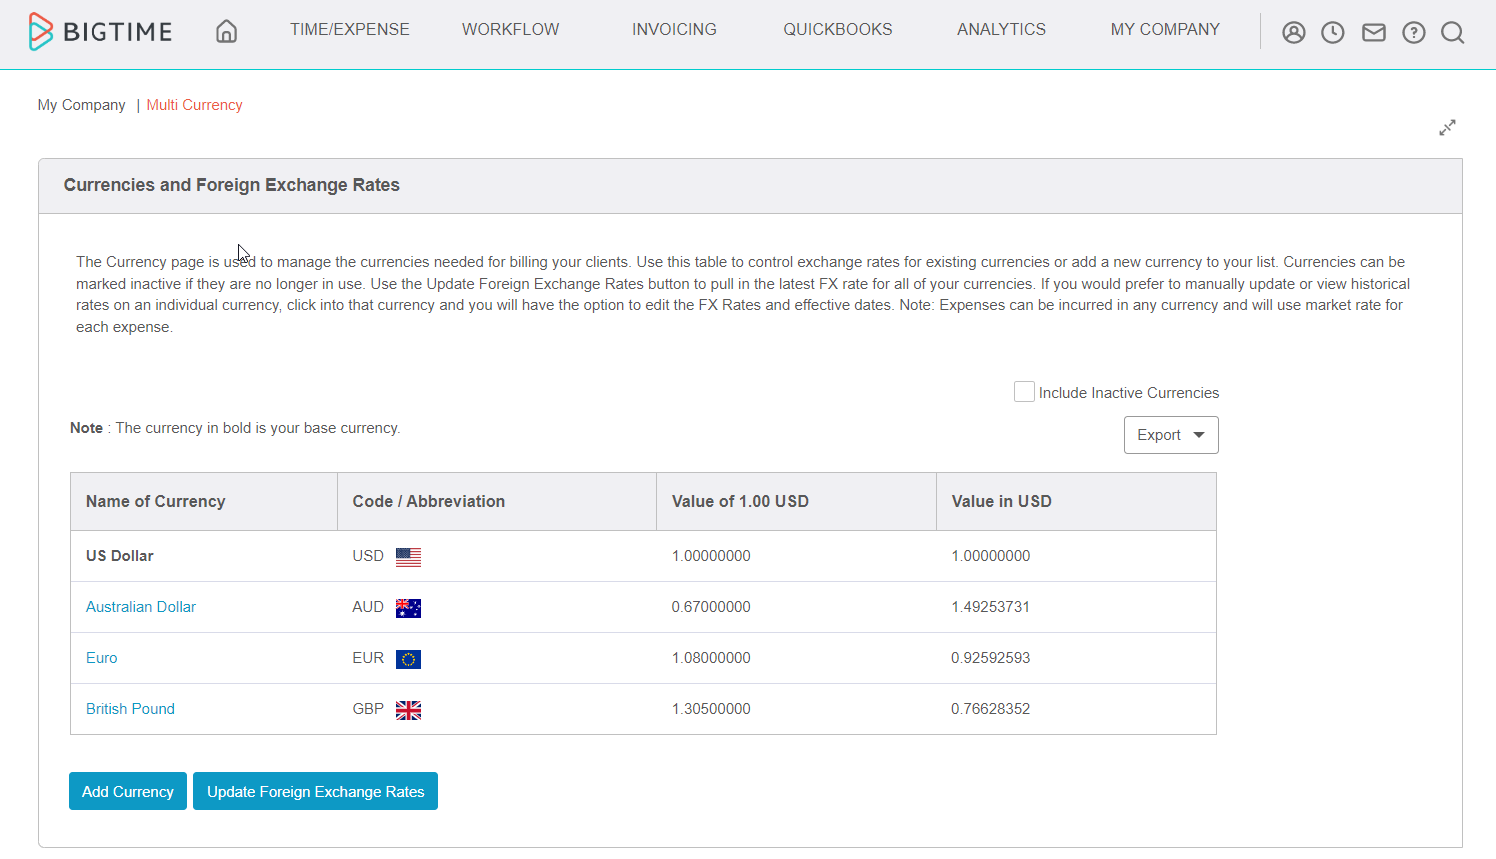Click the BigTime logo
This screenshot has height=859, width=1496.
(100, 31)
